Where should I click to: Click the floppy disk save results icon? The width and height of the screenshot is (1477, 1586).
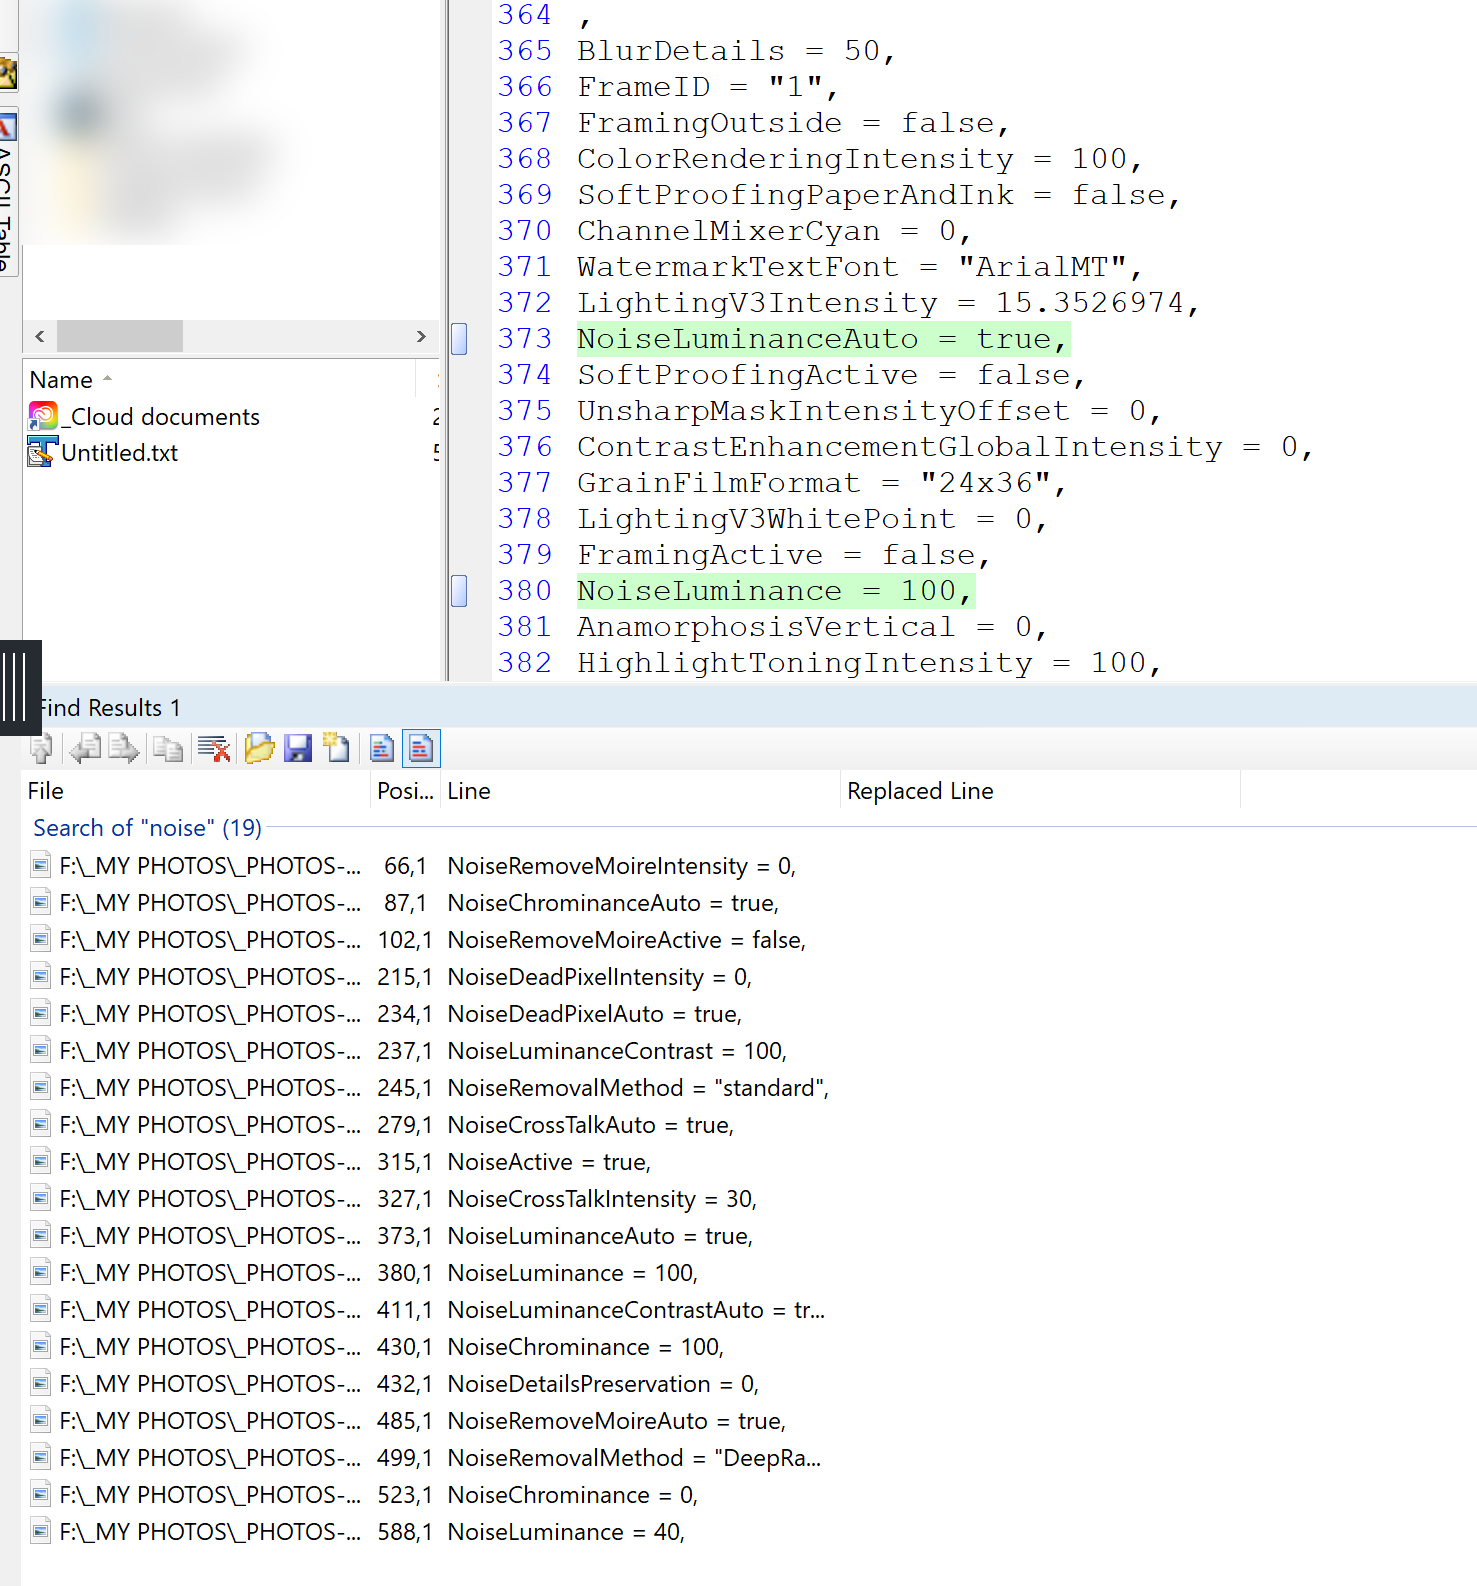pos(298,748)
